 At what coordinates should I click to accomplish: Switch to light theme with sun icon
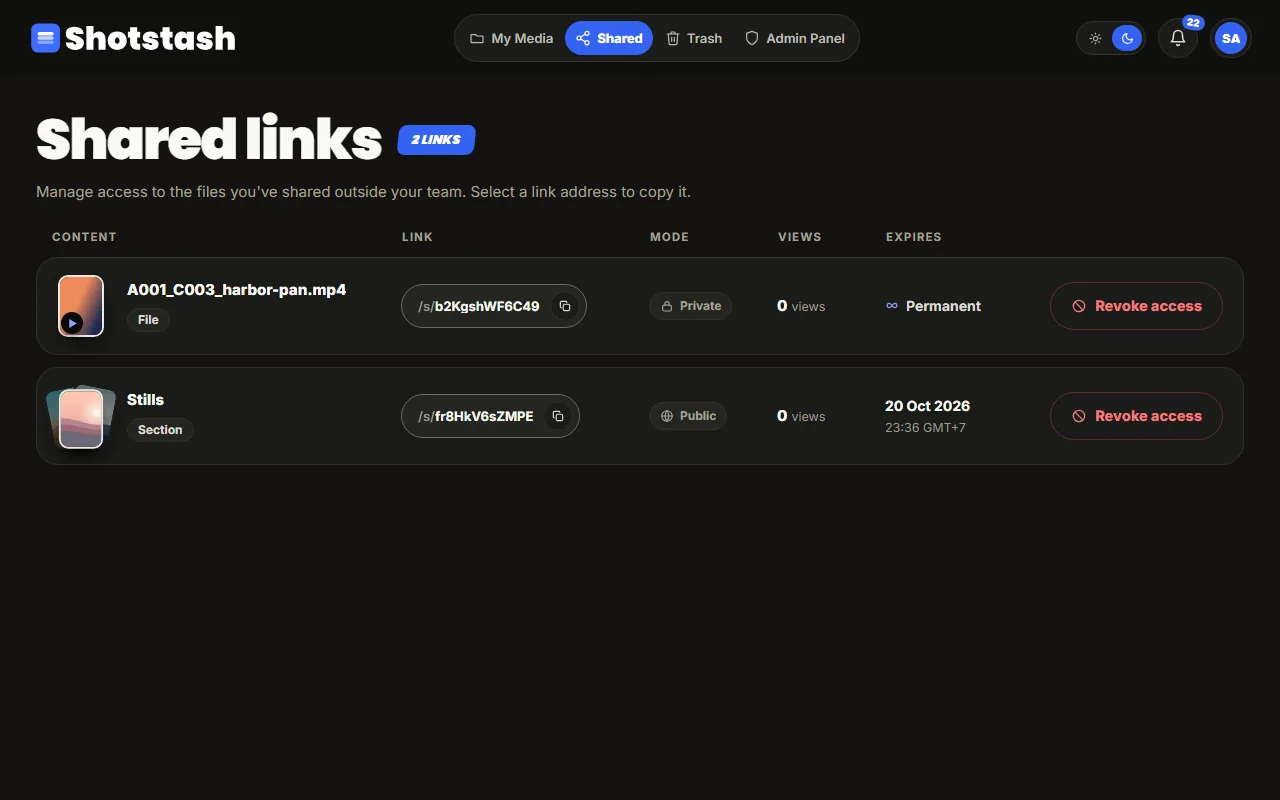pos(1096,38)
